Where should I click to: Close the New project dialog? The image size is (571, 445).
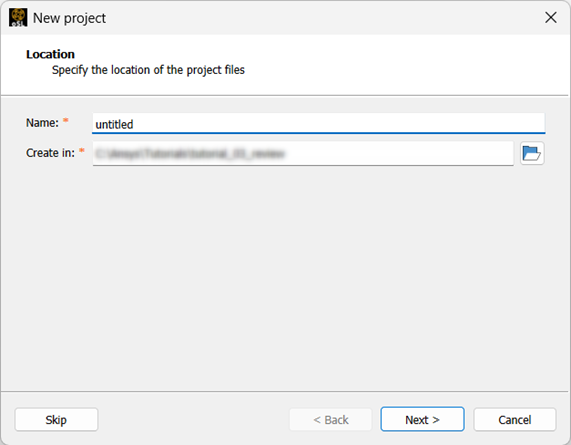click(551, 17)
